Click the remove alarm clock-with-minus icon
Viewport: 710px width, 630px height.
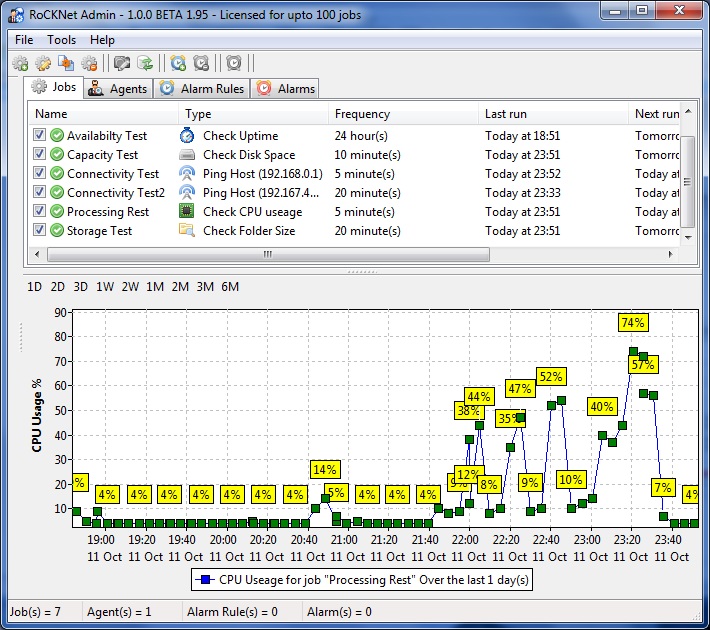(201, 63)
